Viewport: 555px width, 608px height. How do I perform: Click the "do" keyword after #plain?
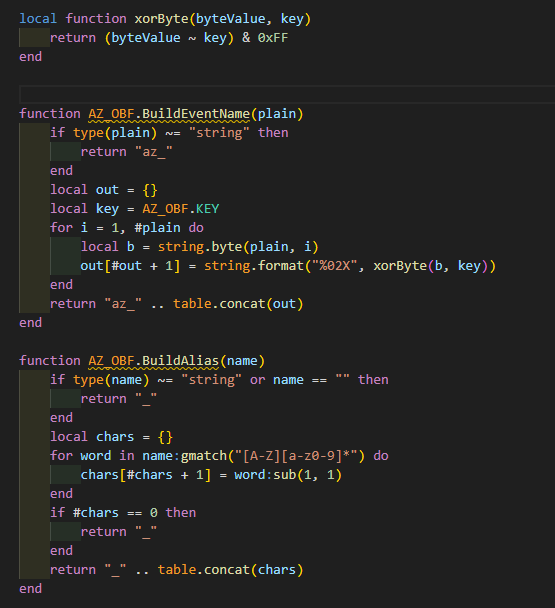click(x=196, y=228)
